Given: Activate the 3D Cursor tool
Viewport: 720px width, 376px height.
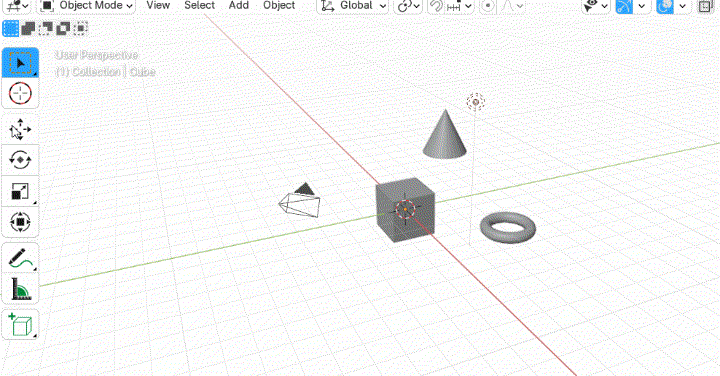Looking at the screenshot, I should point(20,94).
